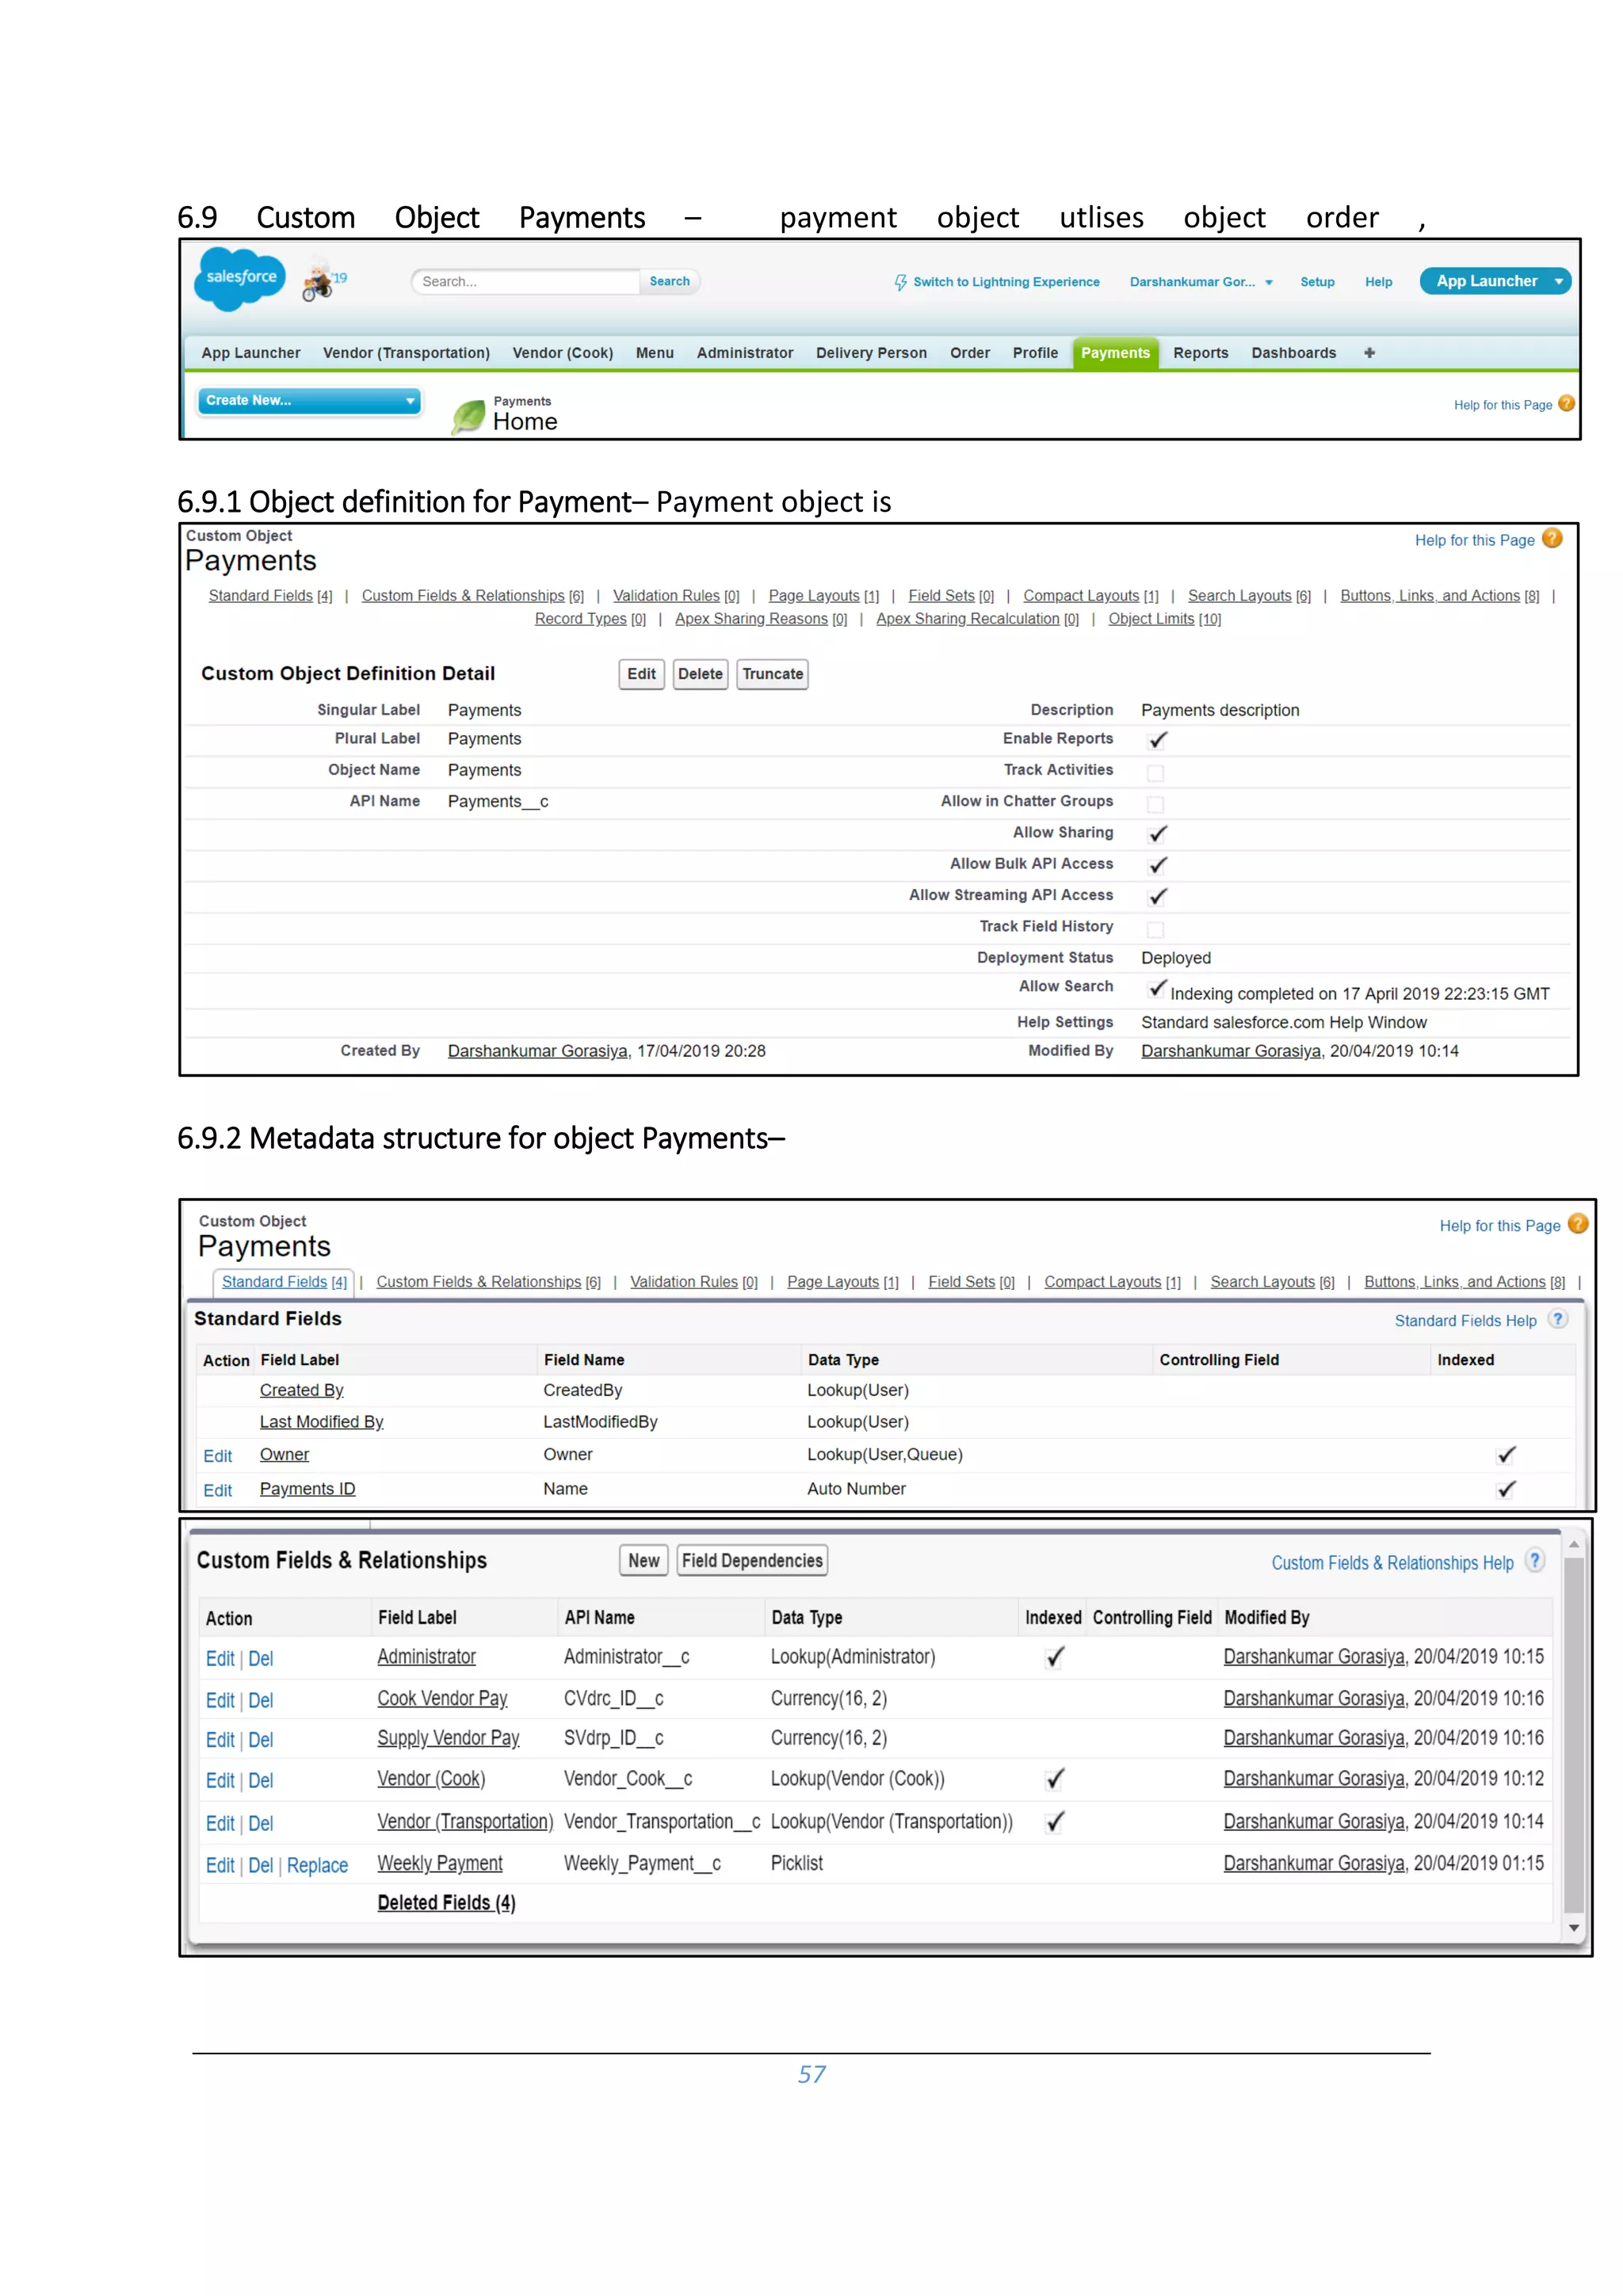This screenshot has width=1623, height=2296.
Task: Click Custom Fields & Relationships Help question icon
Action: click(1534, 1561)
